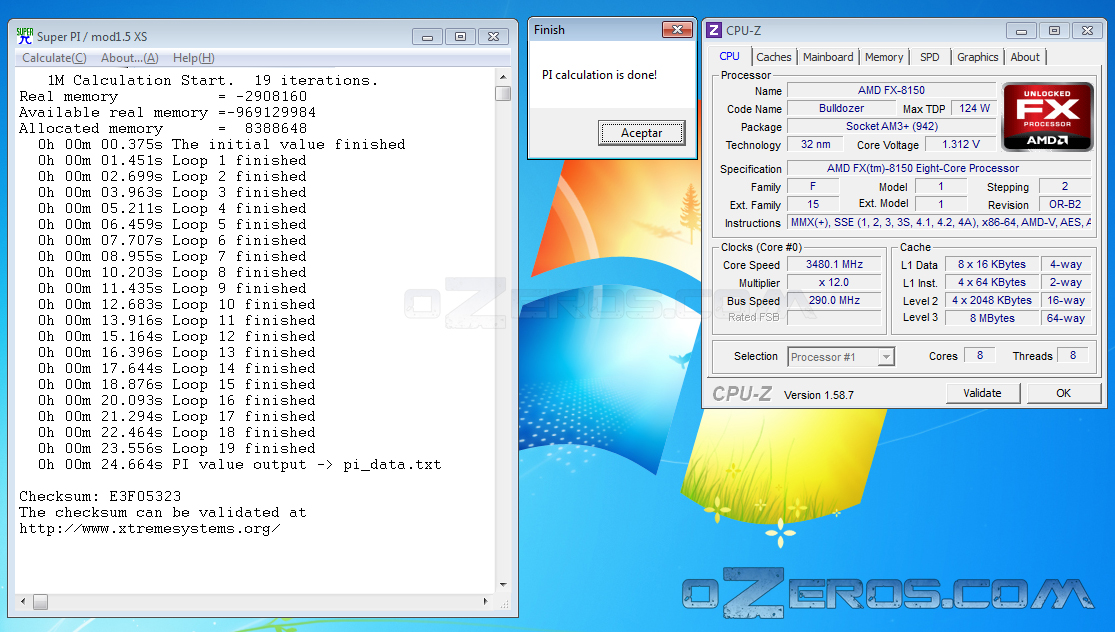Switch to the Graphics tab in CPU-Z
Viewport: 1115px width, 632px height.
pos(978,57)
